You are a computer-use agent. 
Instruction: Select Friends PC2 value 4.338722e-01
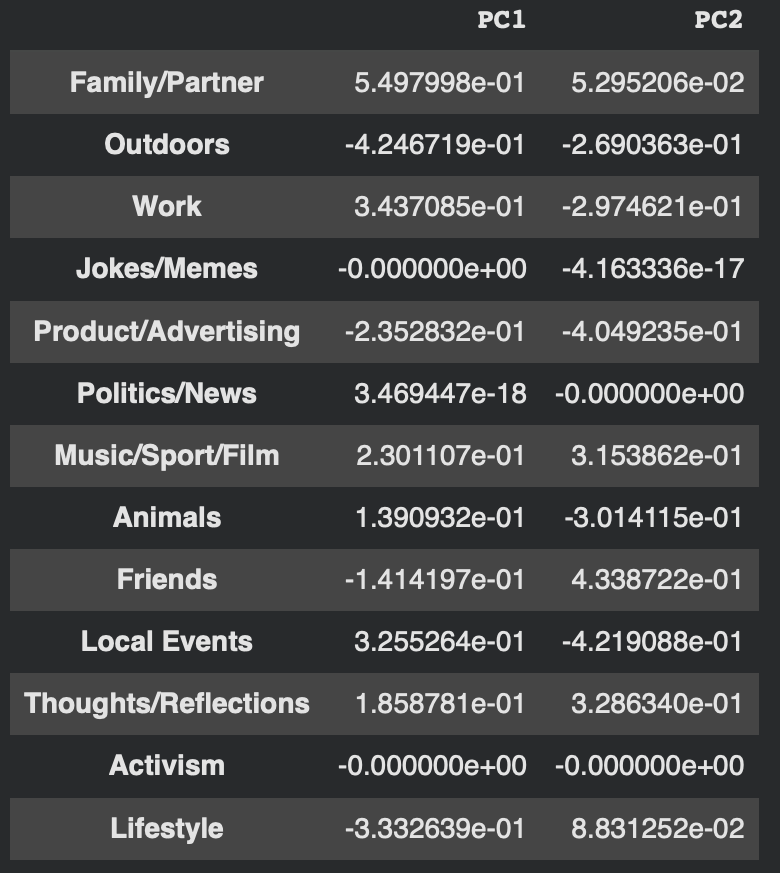pos(656,579)
